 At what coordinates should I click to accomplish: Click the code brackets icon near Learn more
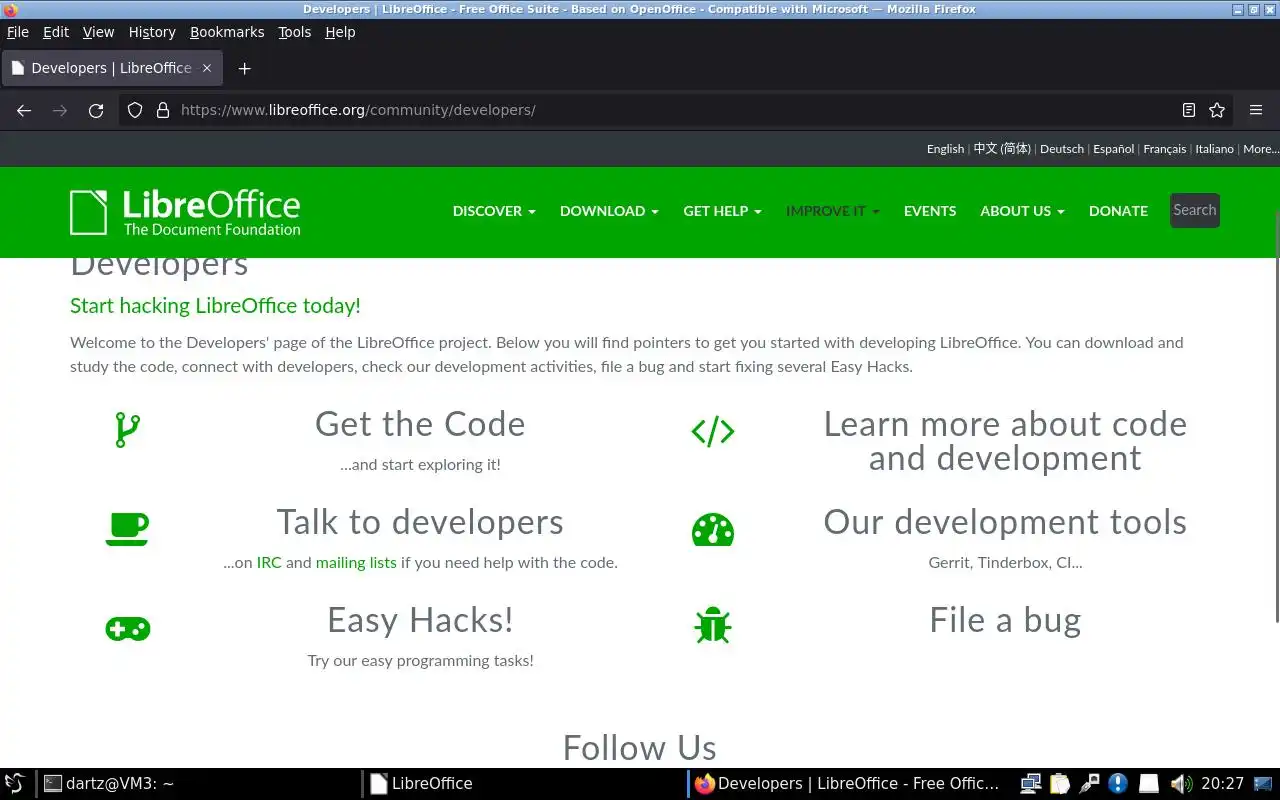point(713,431)
